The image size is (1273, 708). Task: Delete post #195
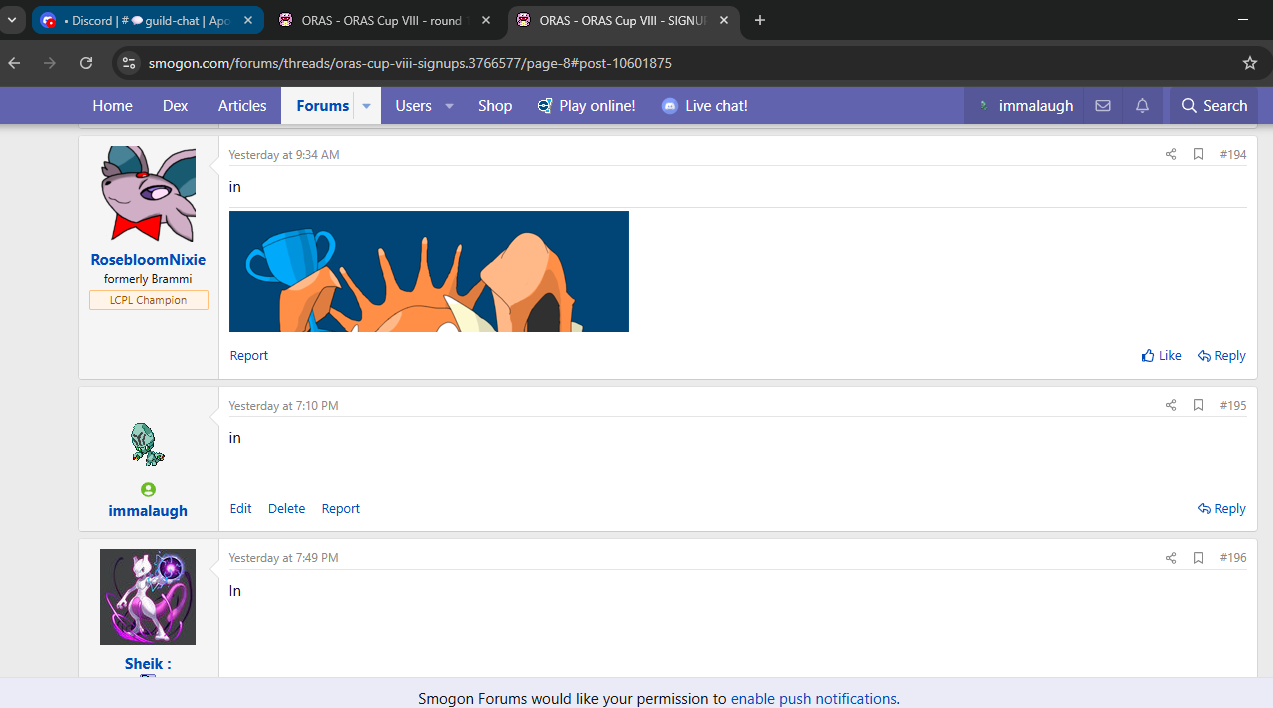pos(286,508)
